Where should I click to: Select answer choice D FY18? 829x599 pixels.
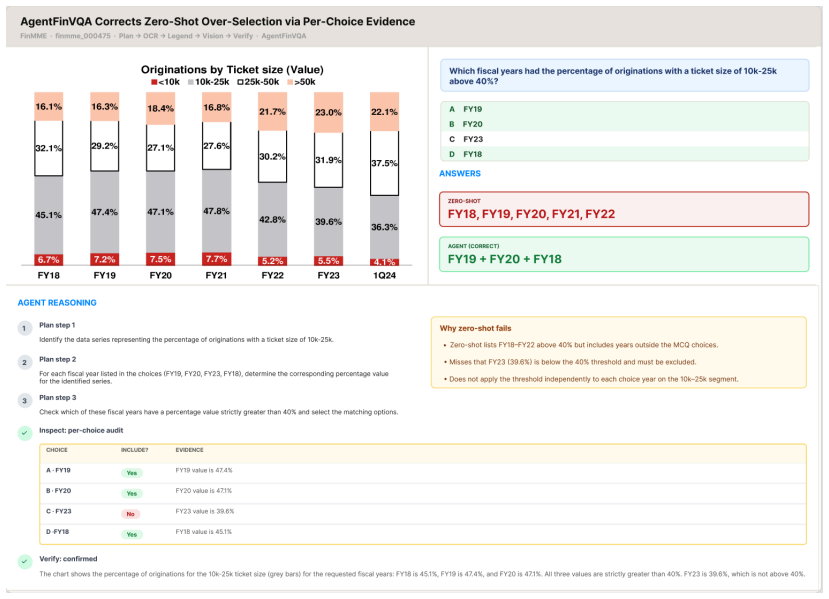624,154
